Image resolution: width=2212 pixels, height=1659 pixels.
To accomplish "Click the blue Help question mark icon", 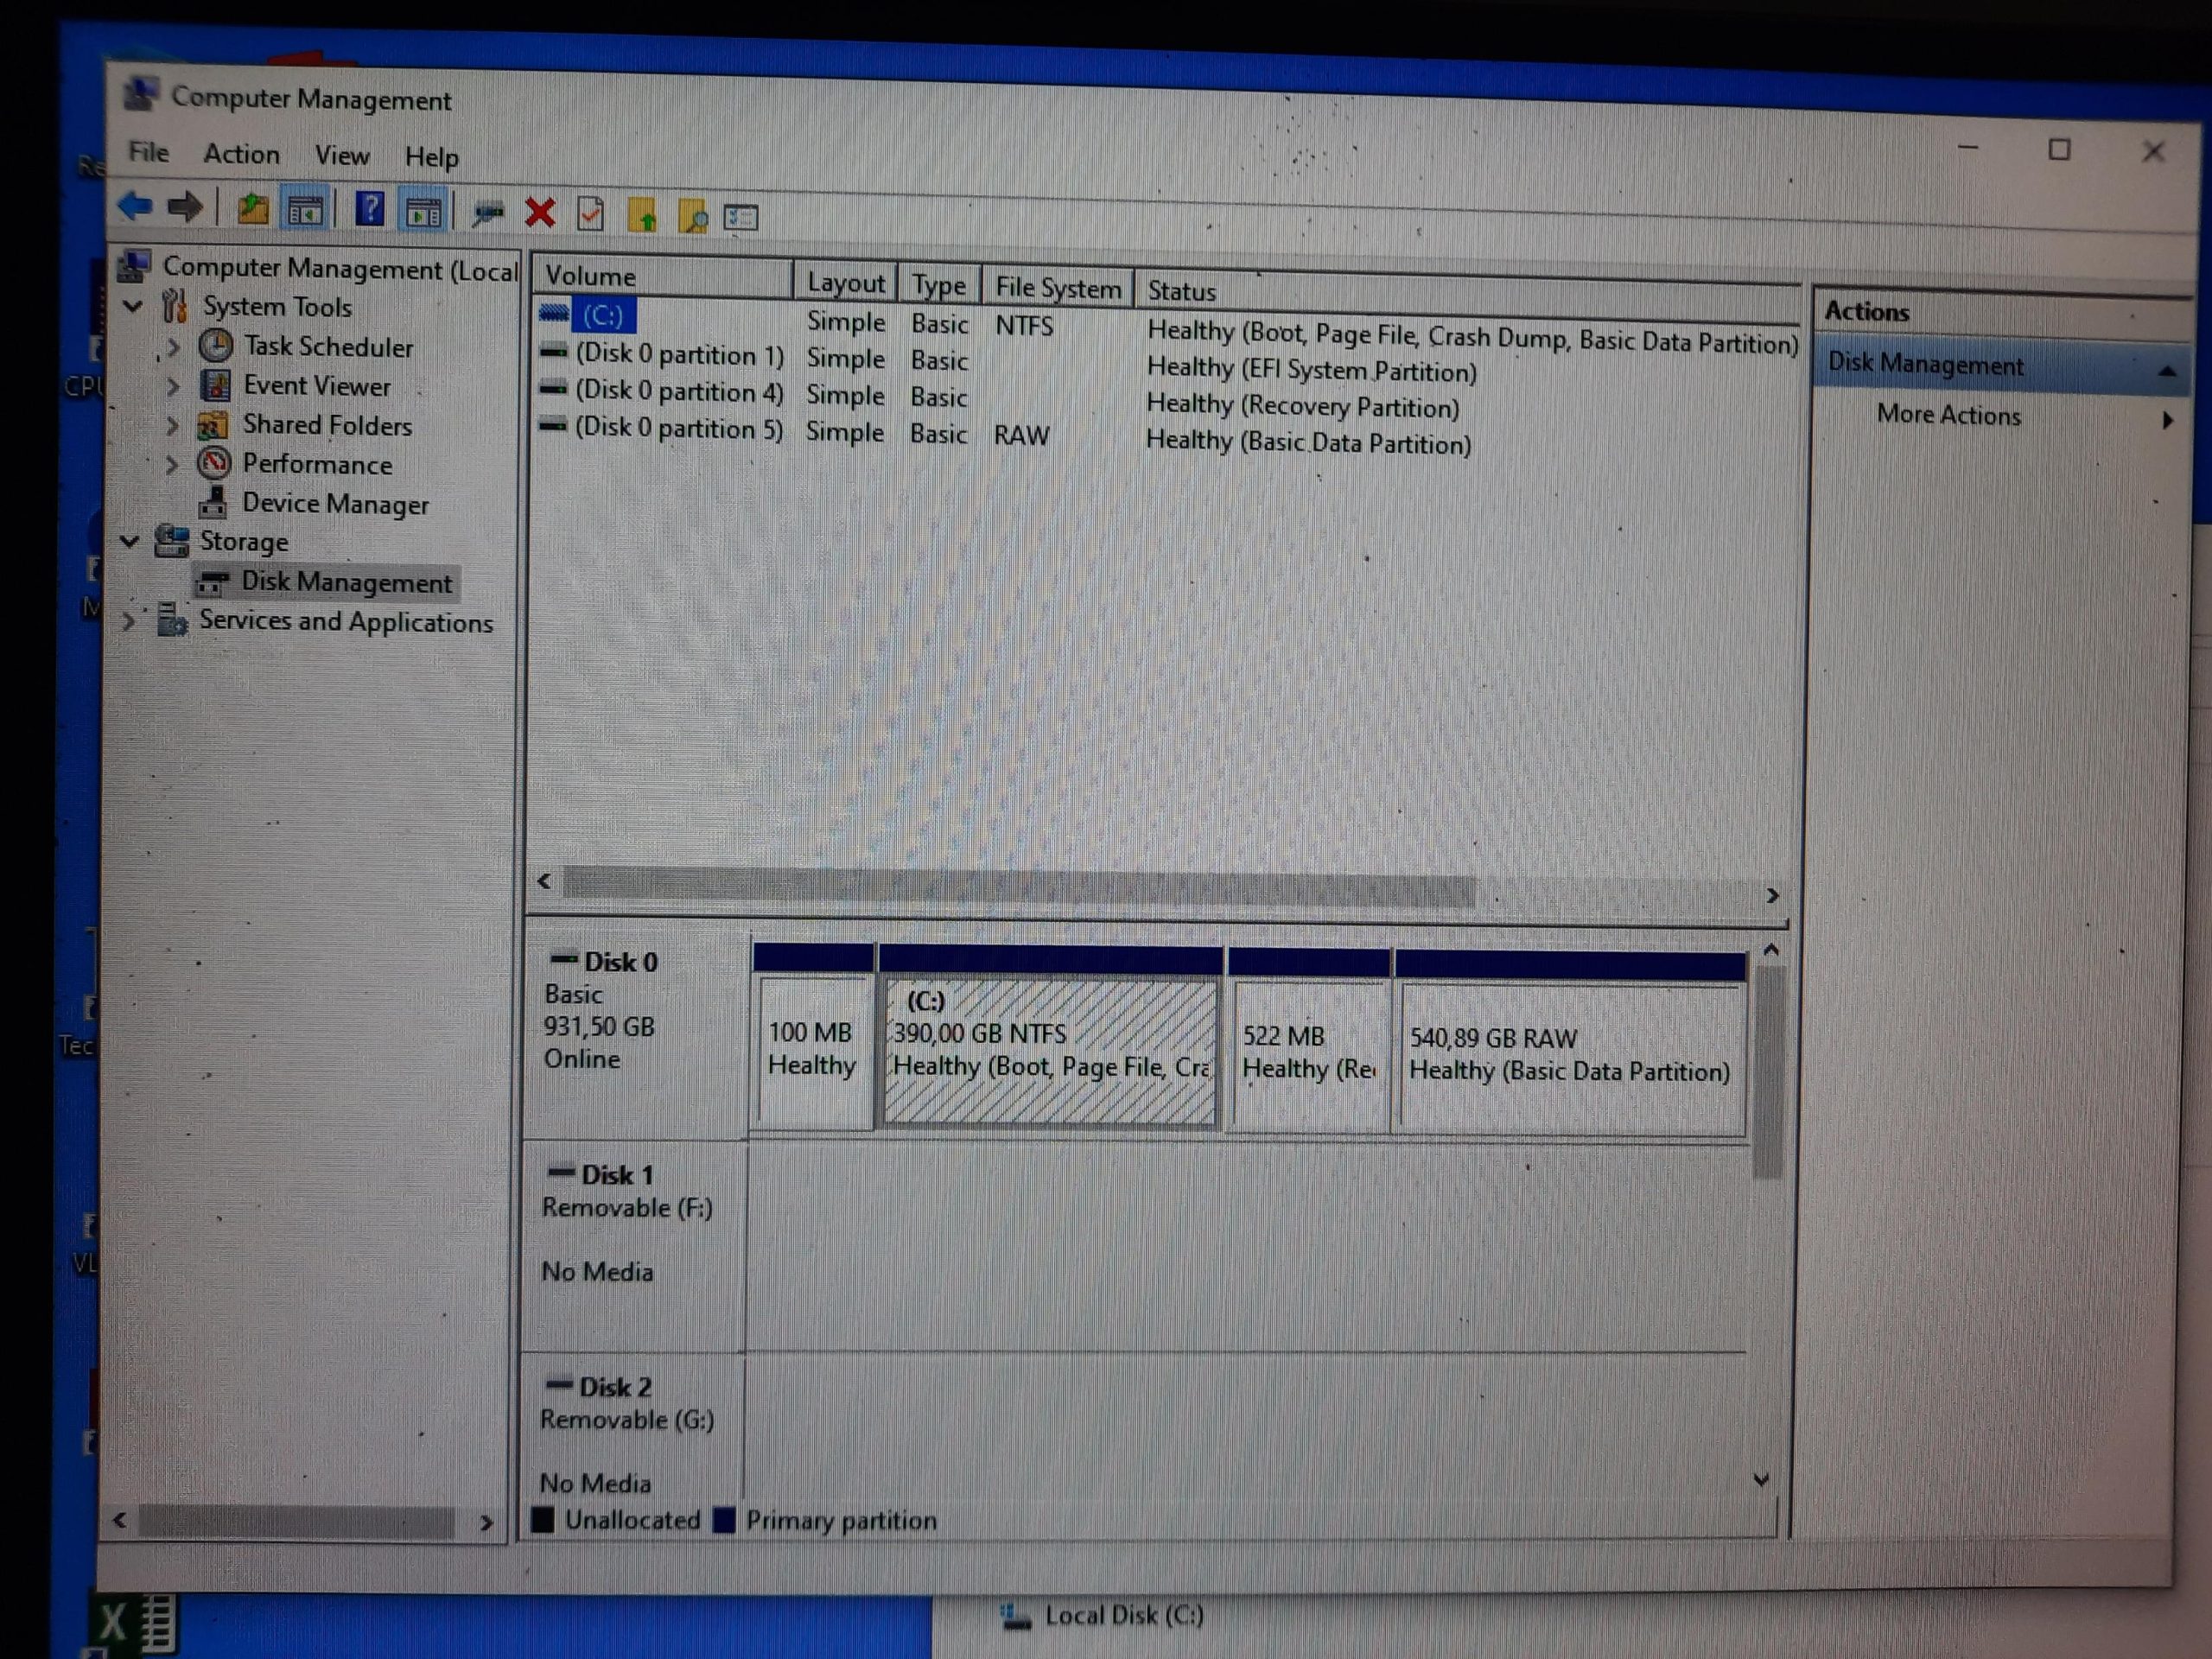I will [370, 209].
